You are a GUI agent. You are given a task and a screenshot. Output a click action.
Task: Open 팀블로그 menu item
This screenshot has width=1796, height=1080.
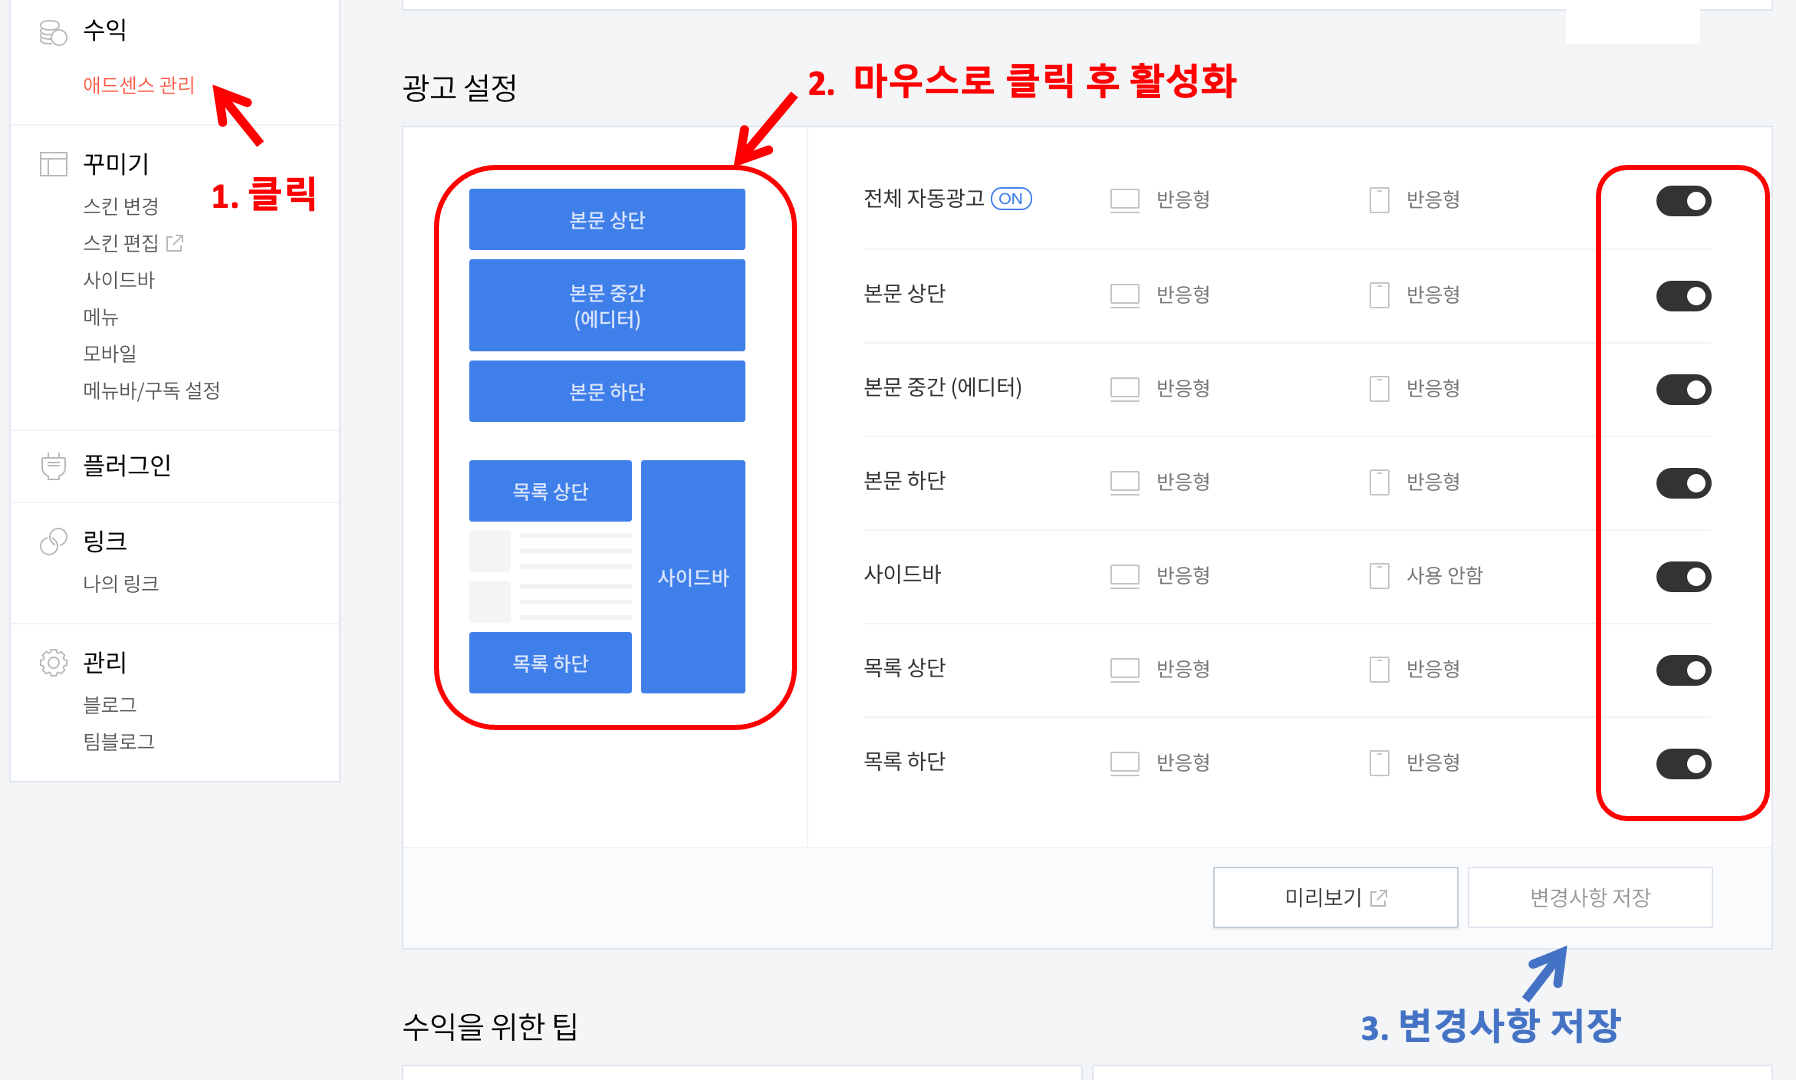point(119,742)
